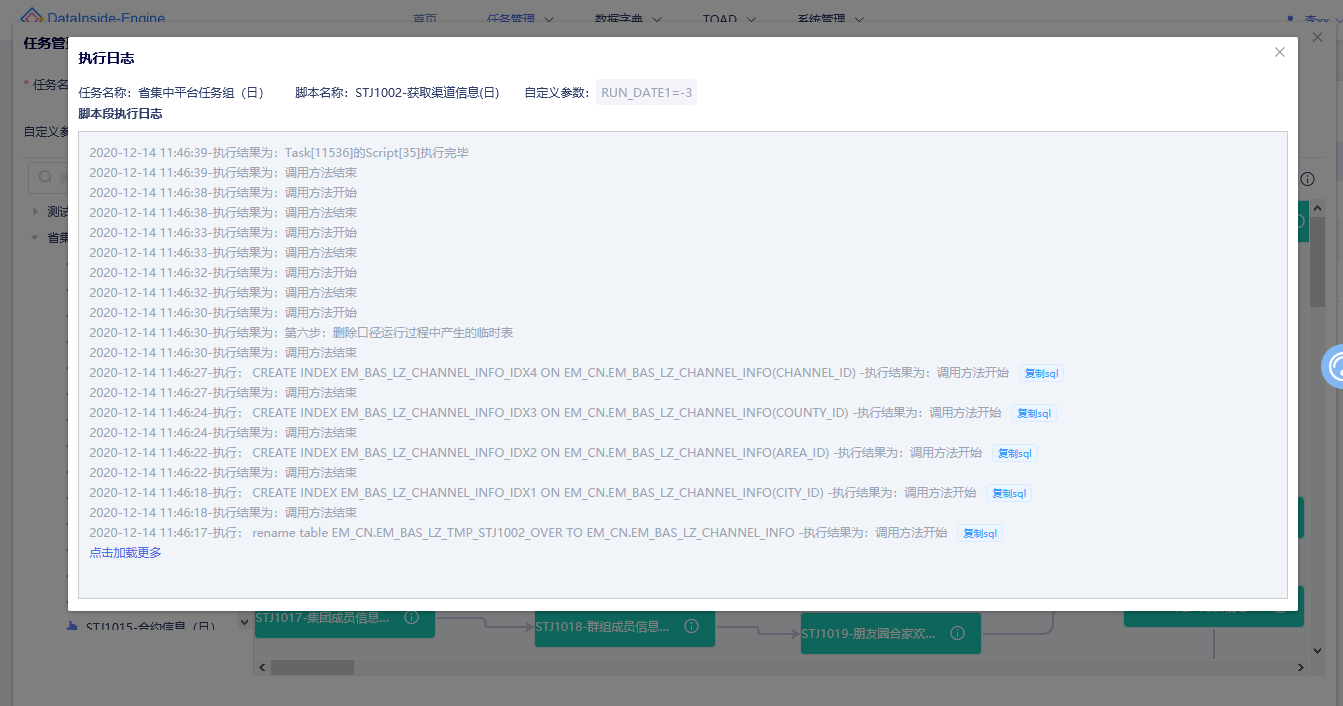Select the 11:46:33 调用方法开始 log line
The width and height of the screenshot is (1343, 706).
coord(223,233)
